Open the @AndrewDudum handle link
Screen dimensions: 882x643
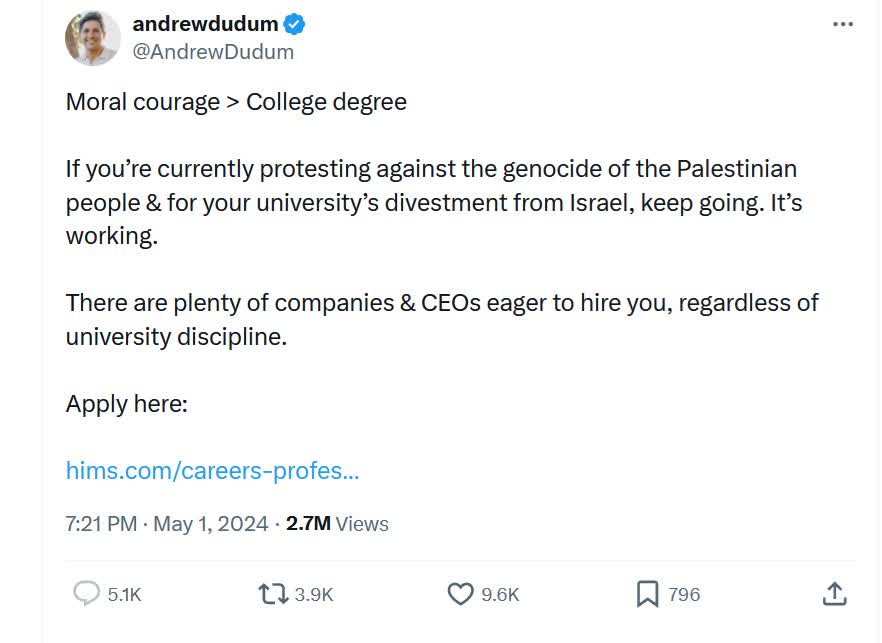pos(213,52)
